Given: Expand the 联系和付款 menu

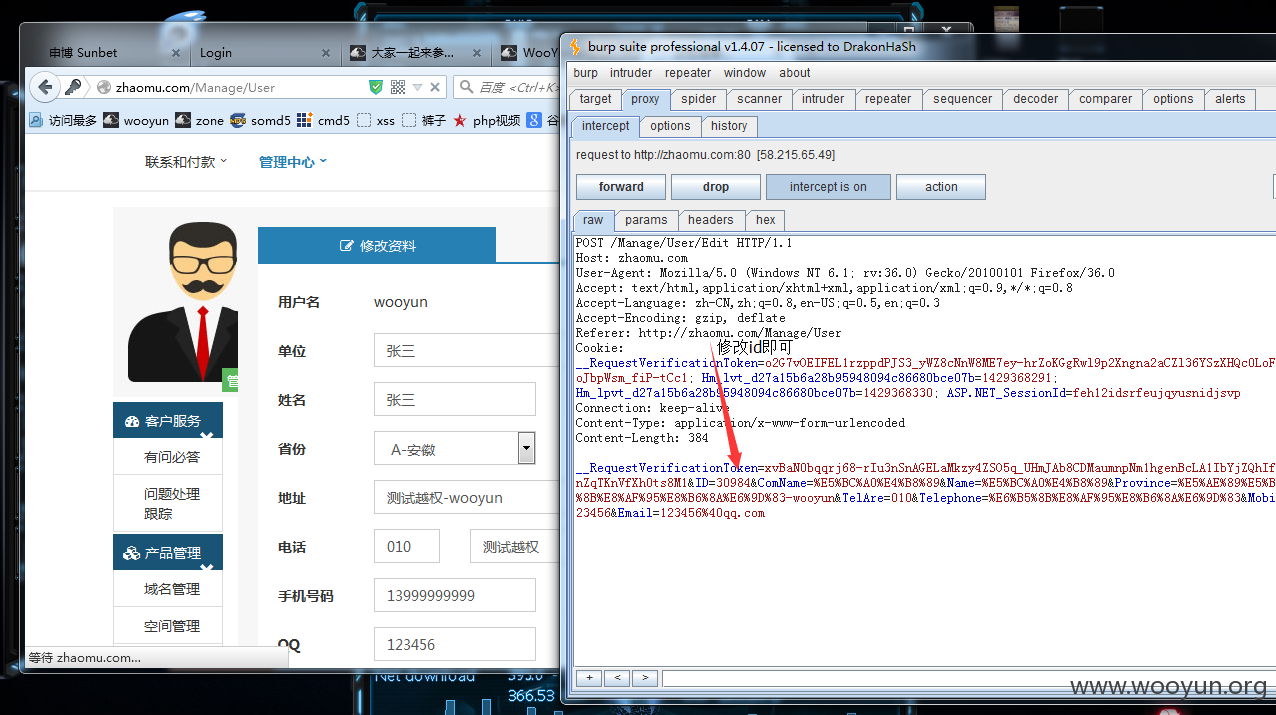Looking at the screenshot, I should [x=186, y=162].
